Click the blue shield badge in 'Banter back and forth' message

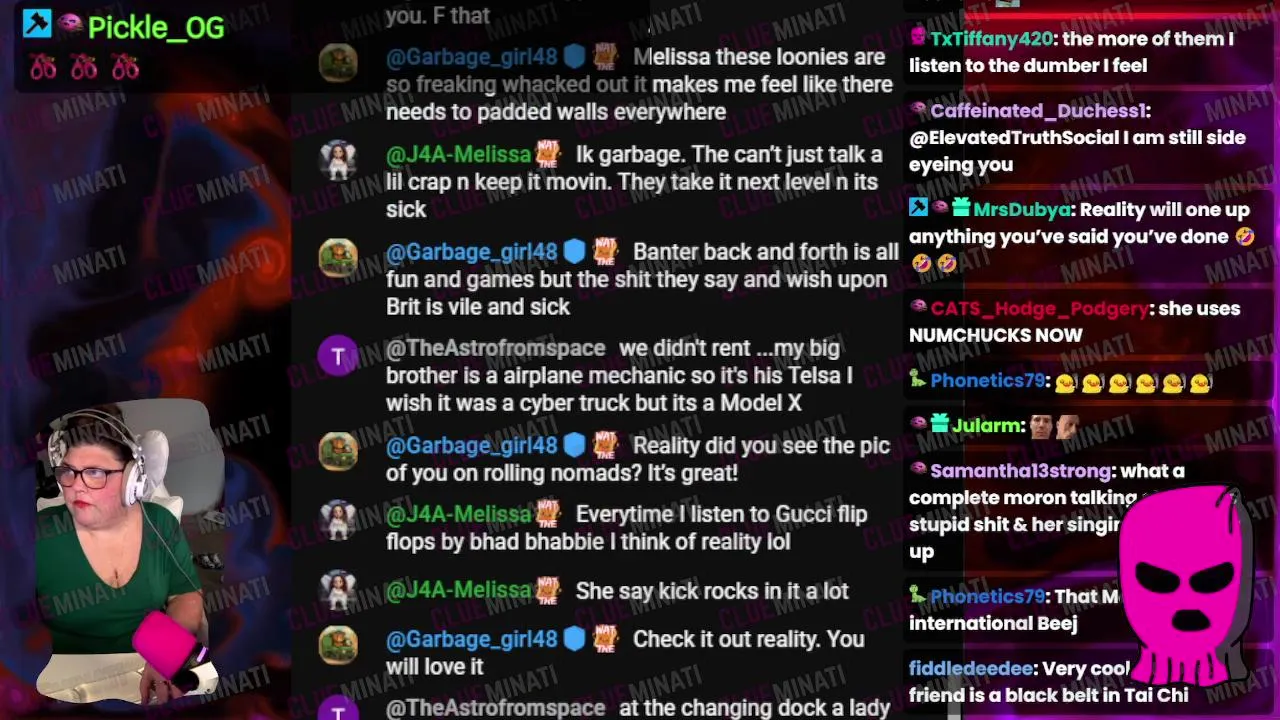[574, 252]
